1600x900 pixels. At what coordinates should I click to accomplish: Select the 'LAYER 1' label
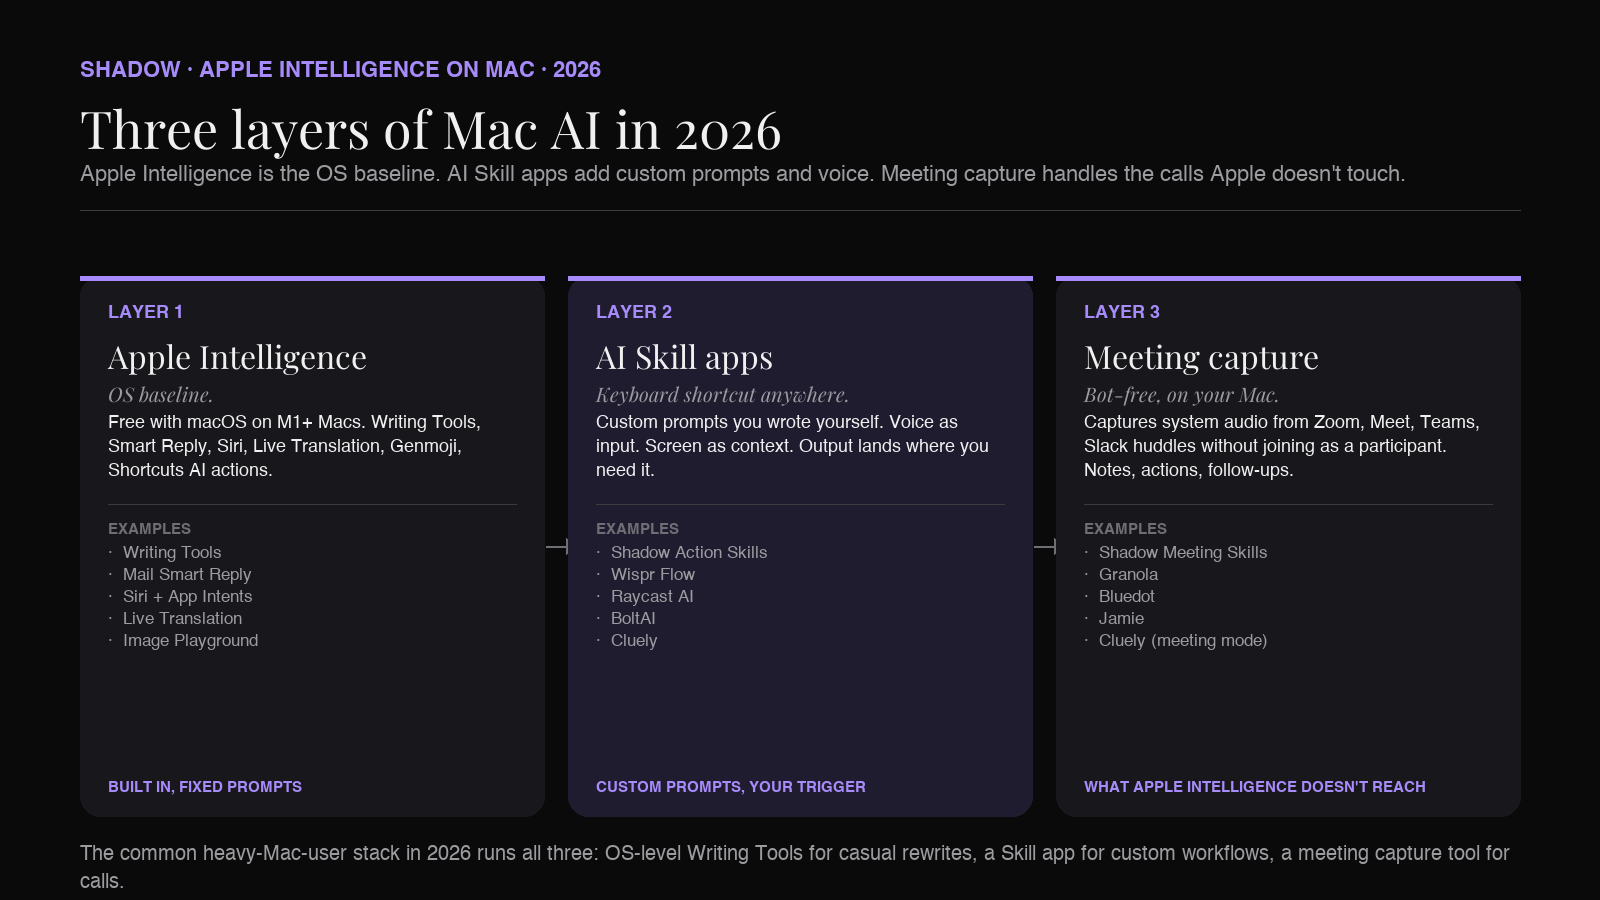pos(145,312)
